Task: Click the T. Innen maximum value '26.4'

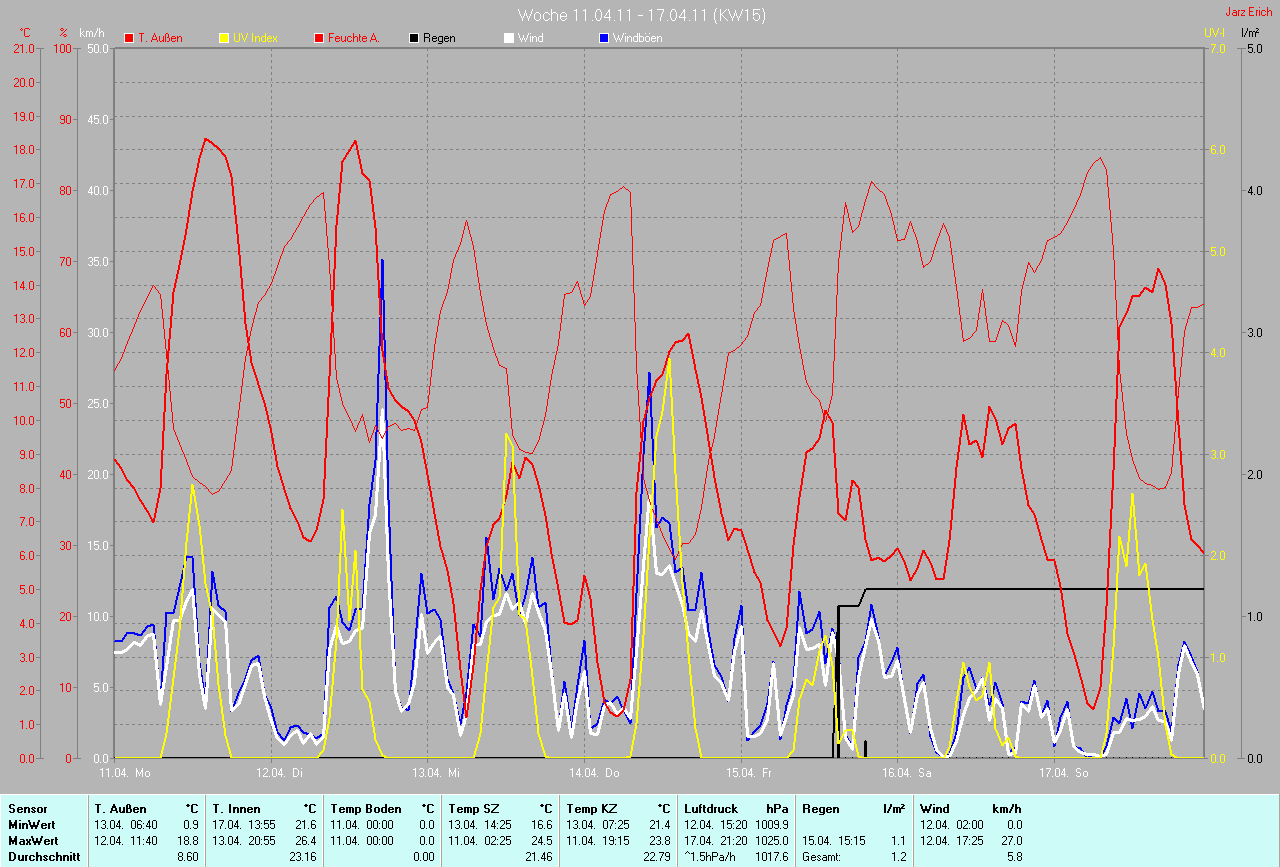Action: pos(306,841)
